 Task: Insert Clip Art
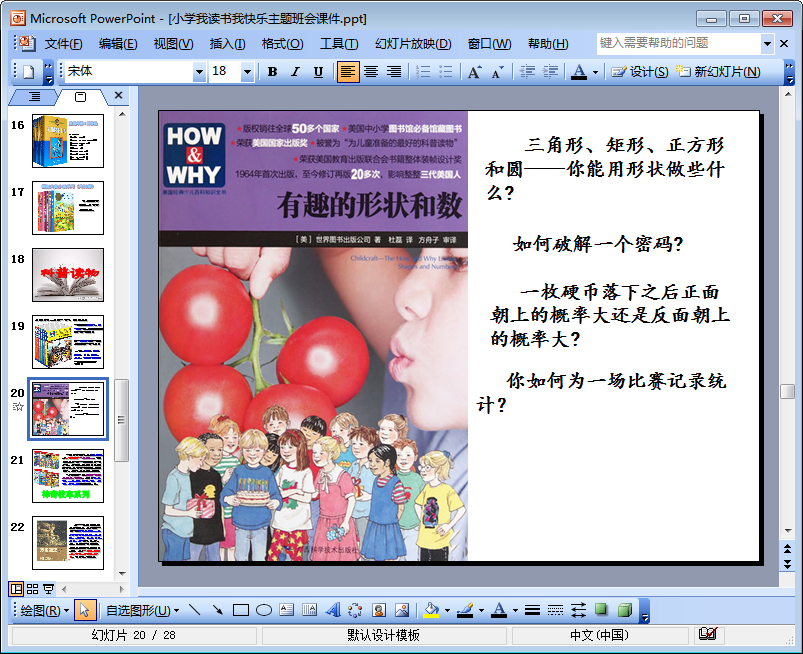(x=378, y=610)
